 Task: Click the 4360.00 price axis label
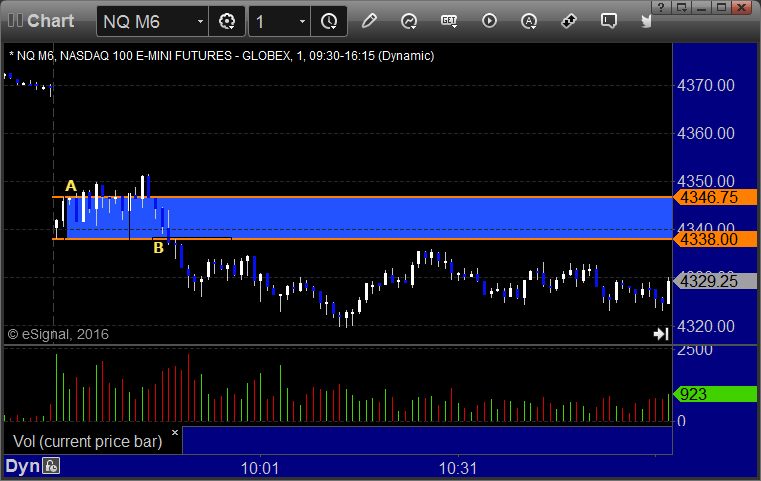pyautogui.click(x=706, y=133)
